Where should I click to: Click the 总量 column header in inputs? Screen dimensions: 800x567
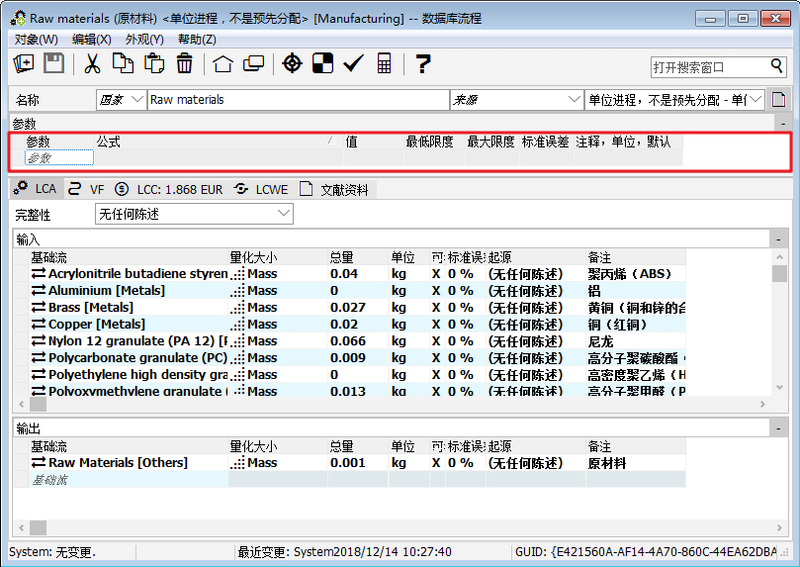(x=342, y=257)
